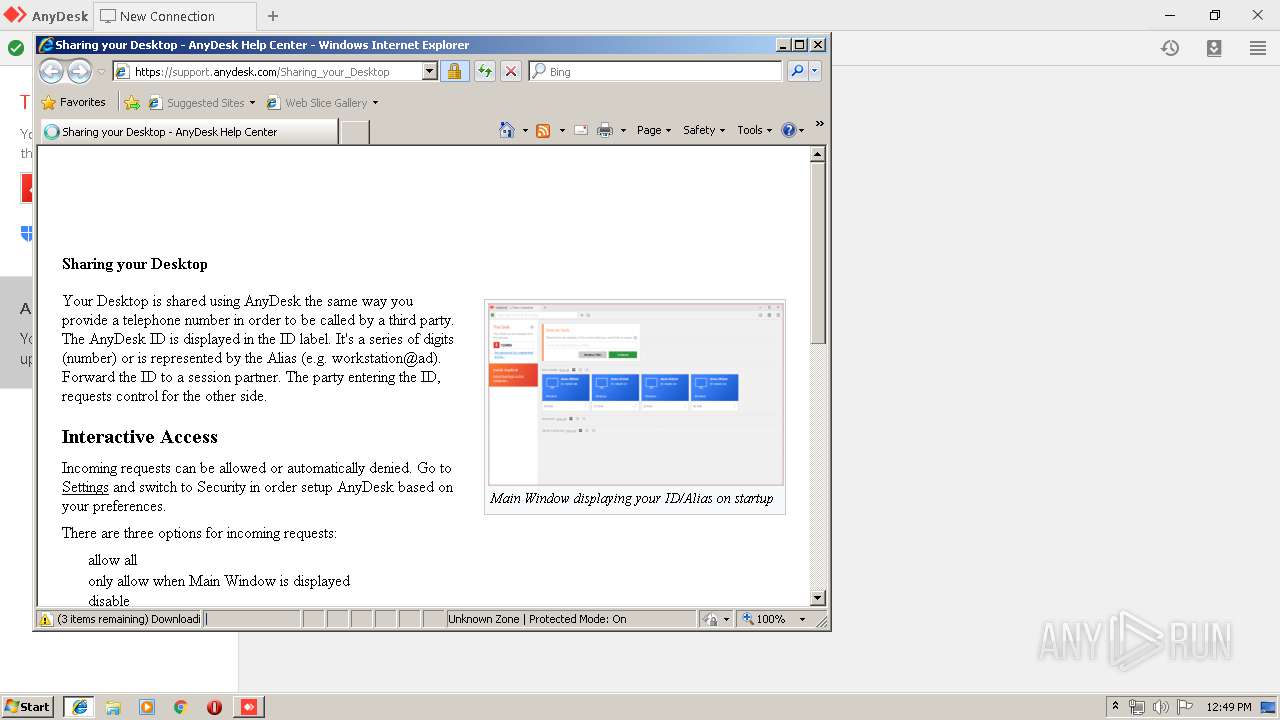The height and width of the screenshot is (720, 1280).
Task: Switch to AnyDesk New Connection tab
Action: click(175, 16)
